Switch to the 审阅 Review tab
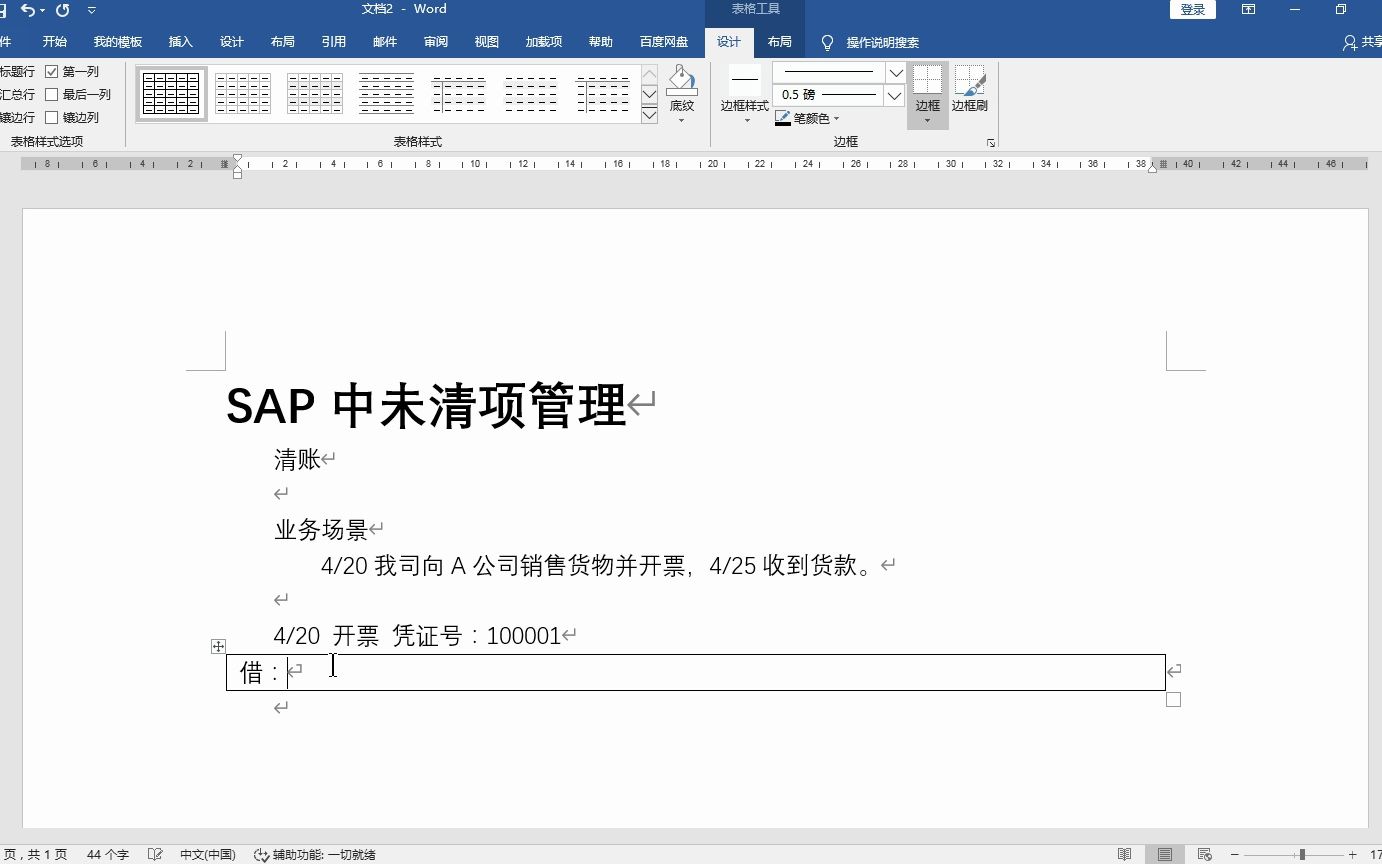Image resolution: width=1382 pixels, height=864 pixels. point(436,42)
